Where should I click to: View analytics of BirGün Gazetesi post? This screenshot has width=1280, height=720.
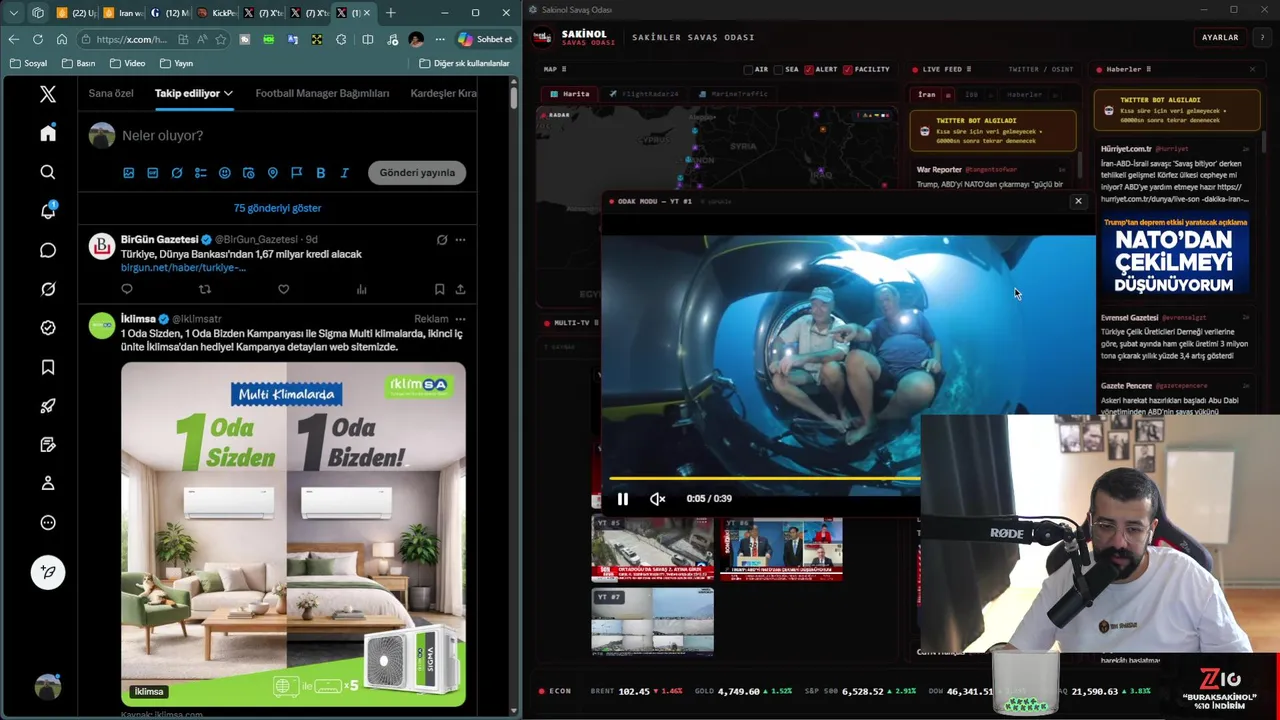pyautogui.click(x=362, y=289)
